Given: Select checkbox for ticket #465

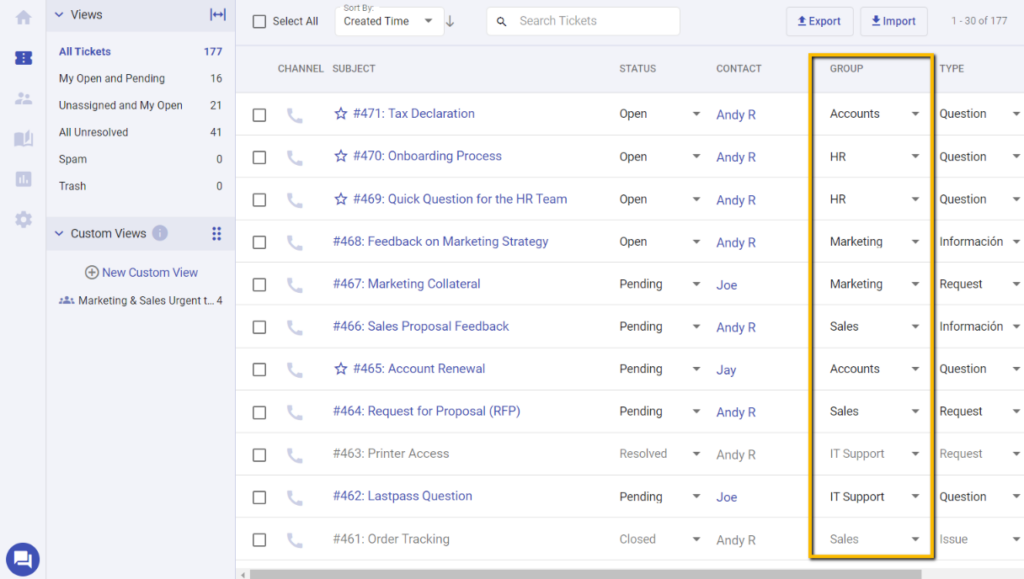Looking at the screenshot, I should coord(259,369).
